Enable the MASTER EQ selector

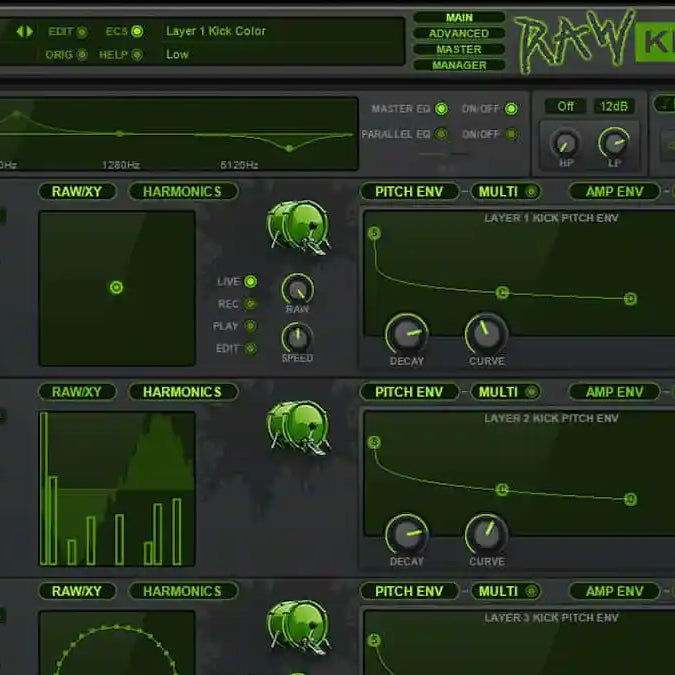point(441,109)
